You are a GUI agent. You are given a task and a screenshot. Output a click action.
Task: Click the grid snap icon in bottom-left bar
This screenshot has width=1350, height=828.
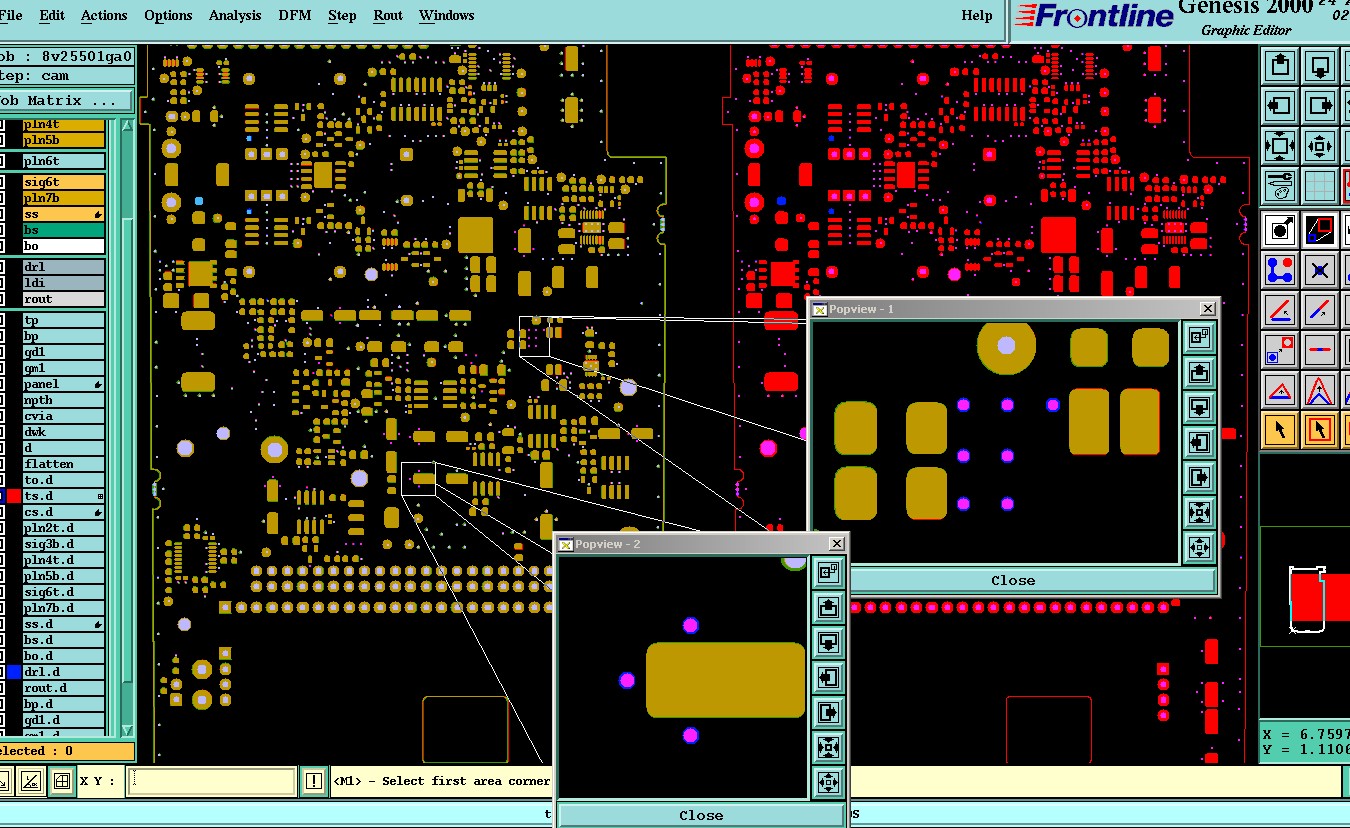pyautogui.click(x=62, y=781)
